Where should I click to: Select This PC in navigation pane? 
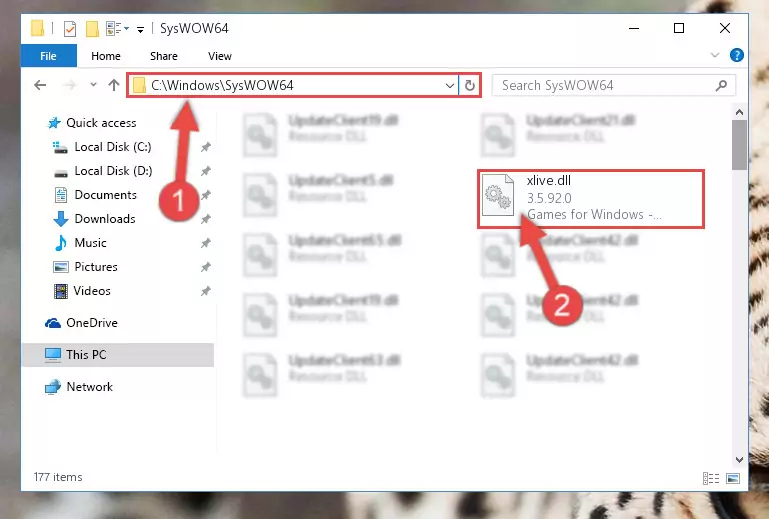118,355
